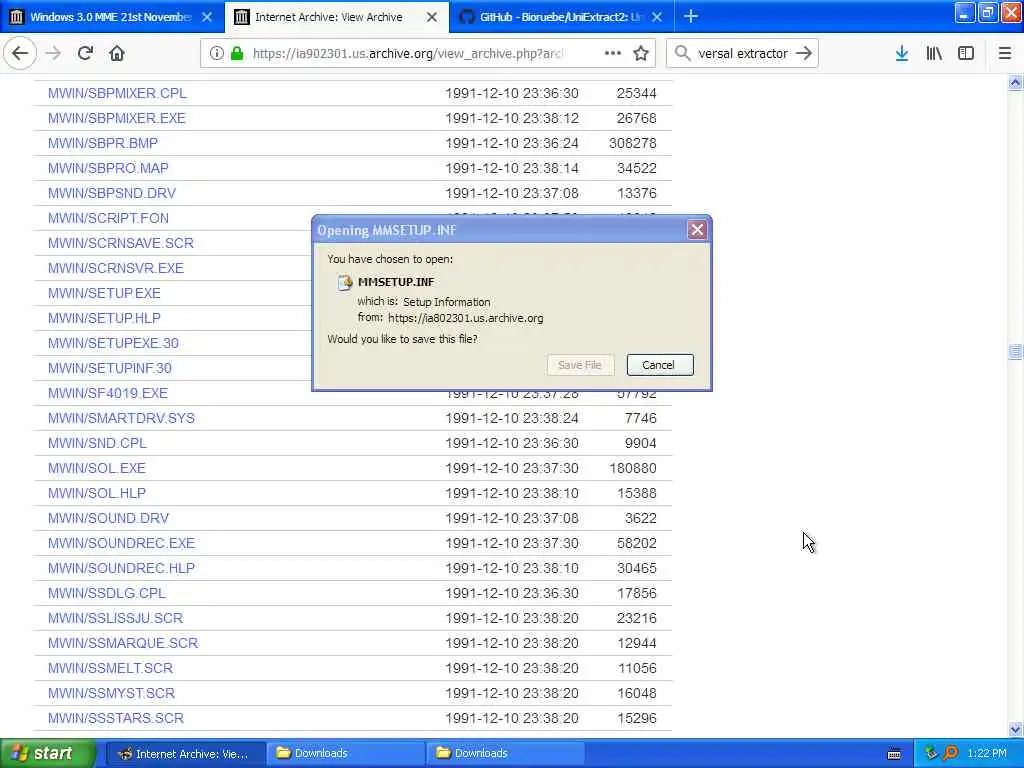
Task: Select the Internet Archive View Archive tab
Action: pos(337,17)
